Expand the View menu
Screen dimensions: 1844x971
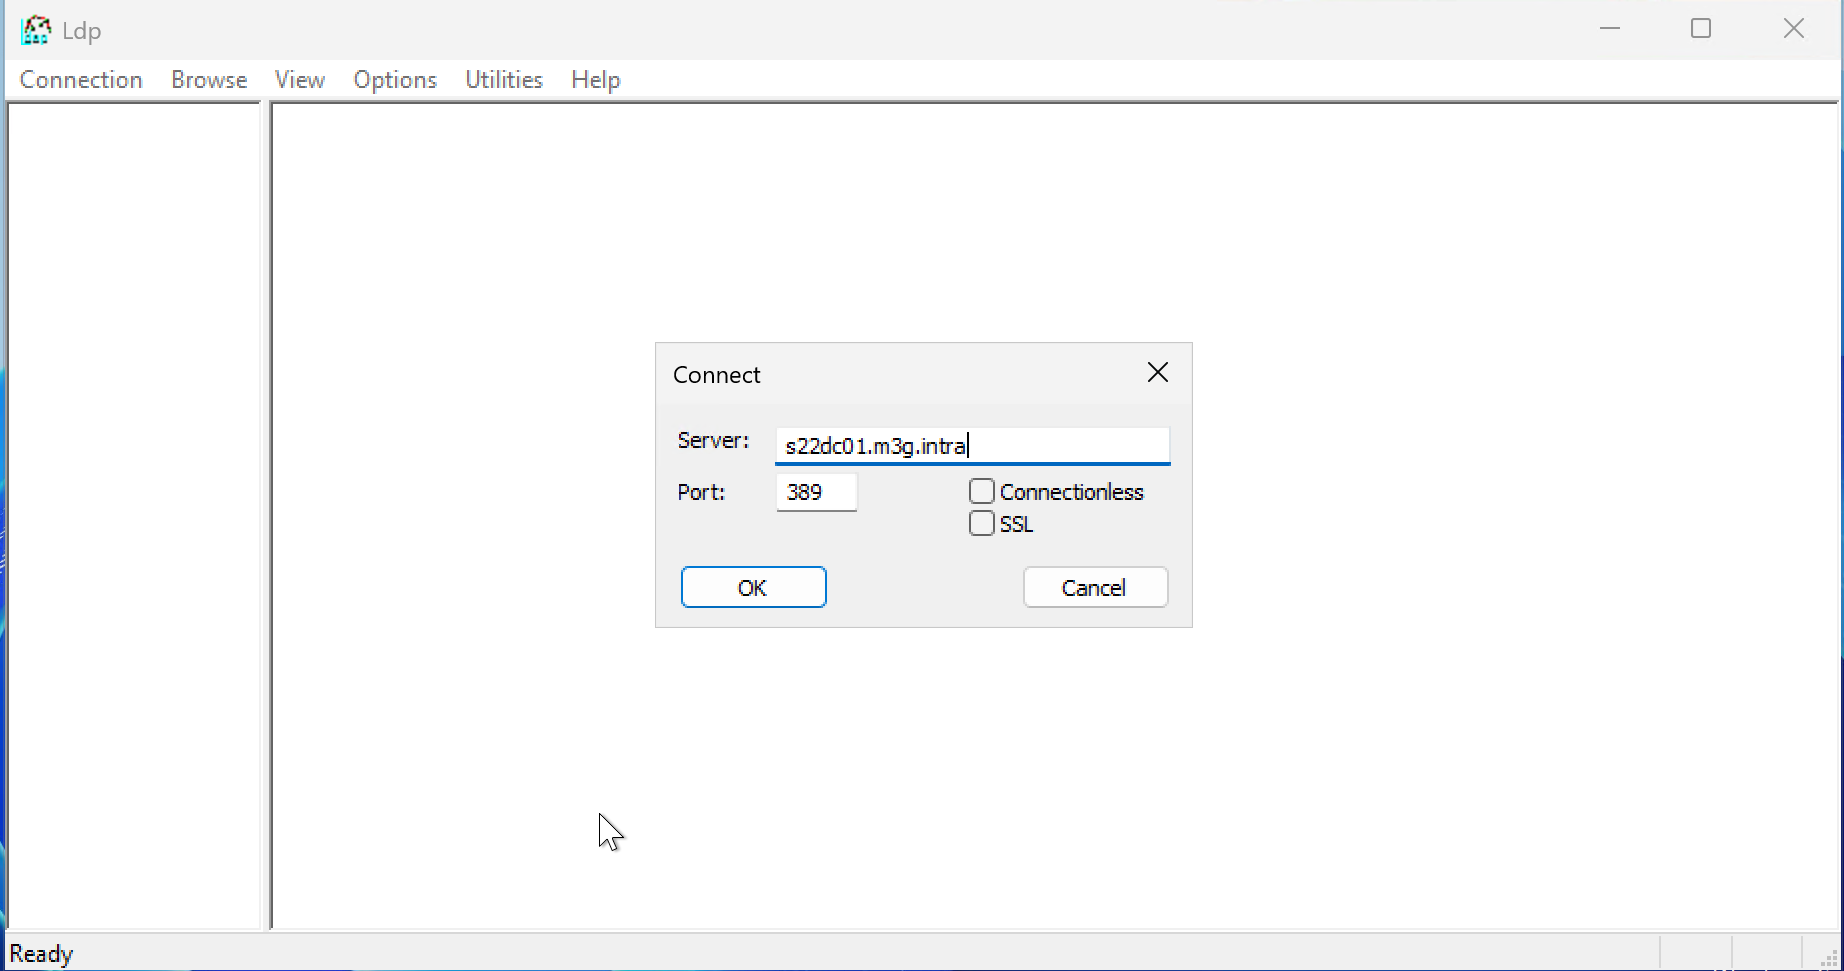pyautogui.click(x=300, y=80)
